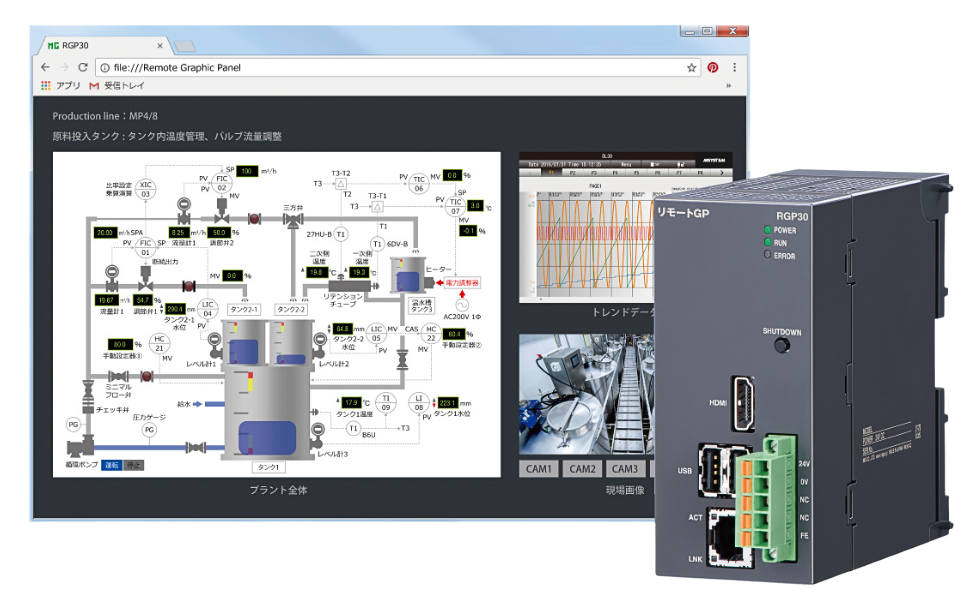Image resolution: width=970 pixels, height=612 pixels.
Task: Click the LI 08 level indicator
Action: pos(419,403)
